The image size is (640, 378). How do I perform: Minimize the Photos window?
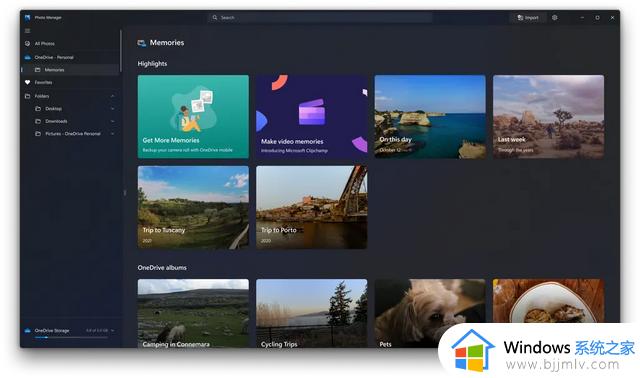tap(582, 18)
